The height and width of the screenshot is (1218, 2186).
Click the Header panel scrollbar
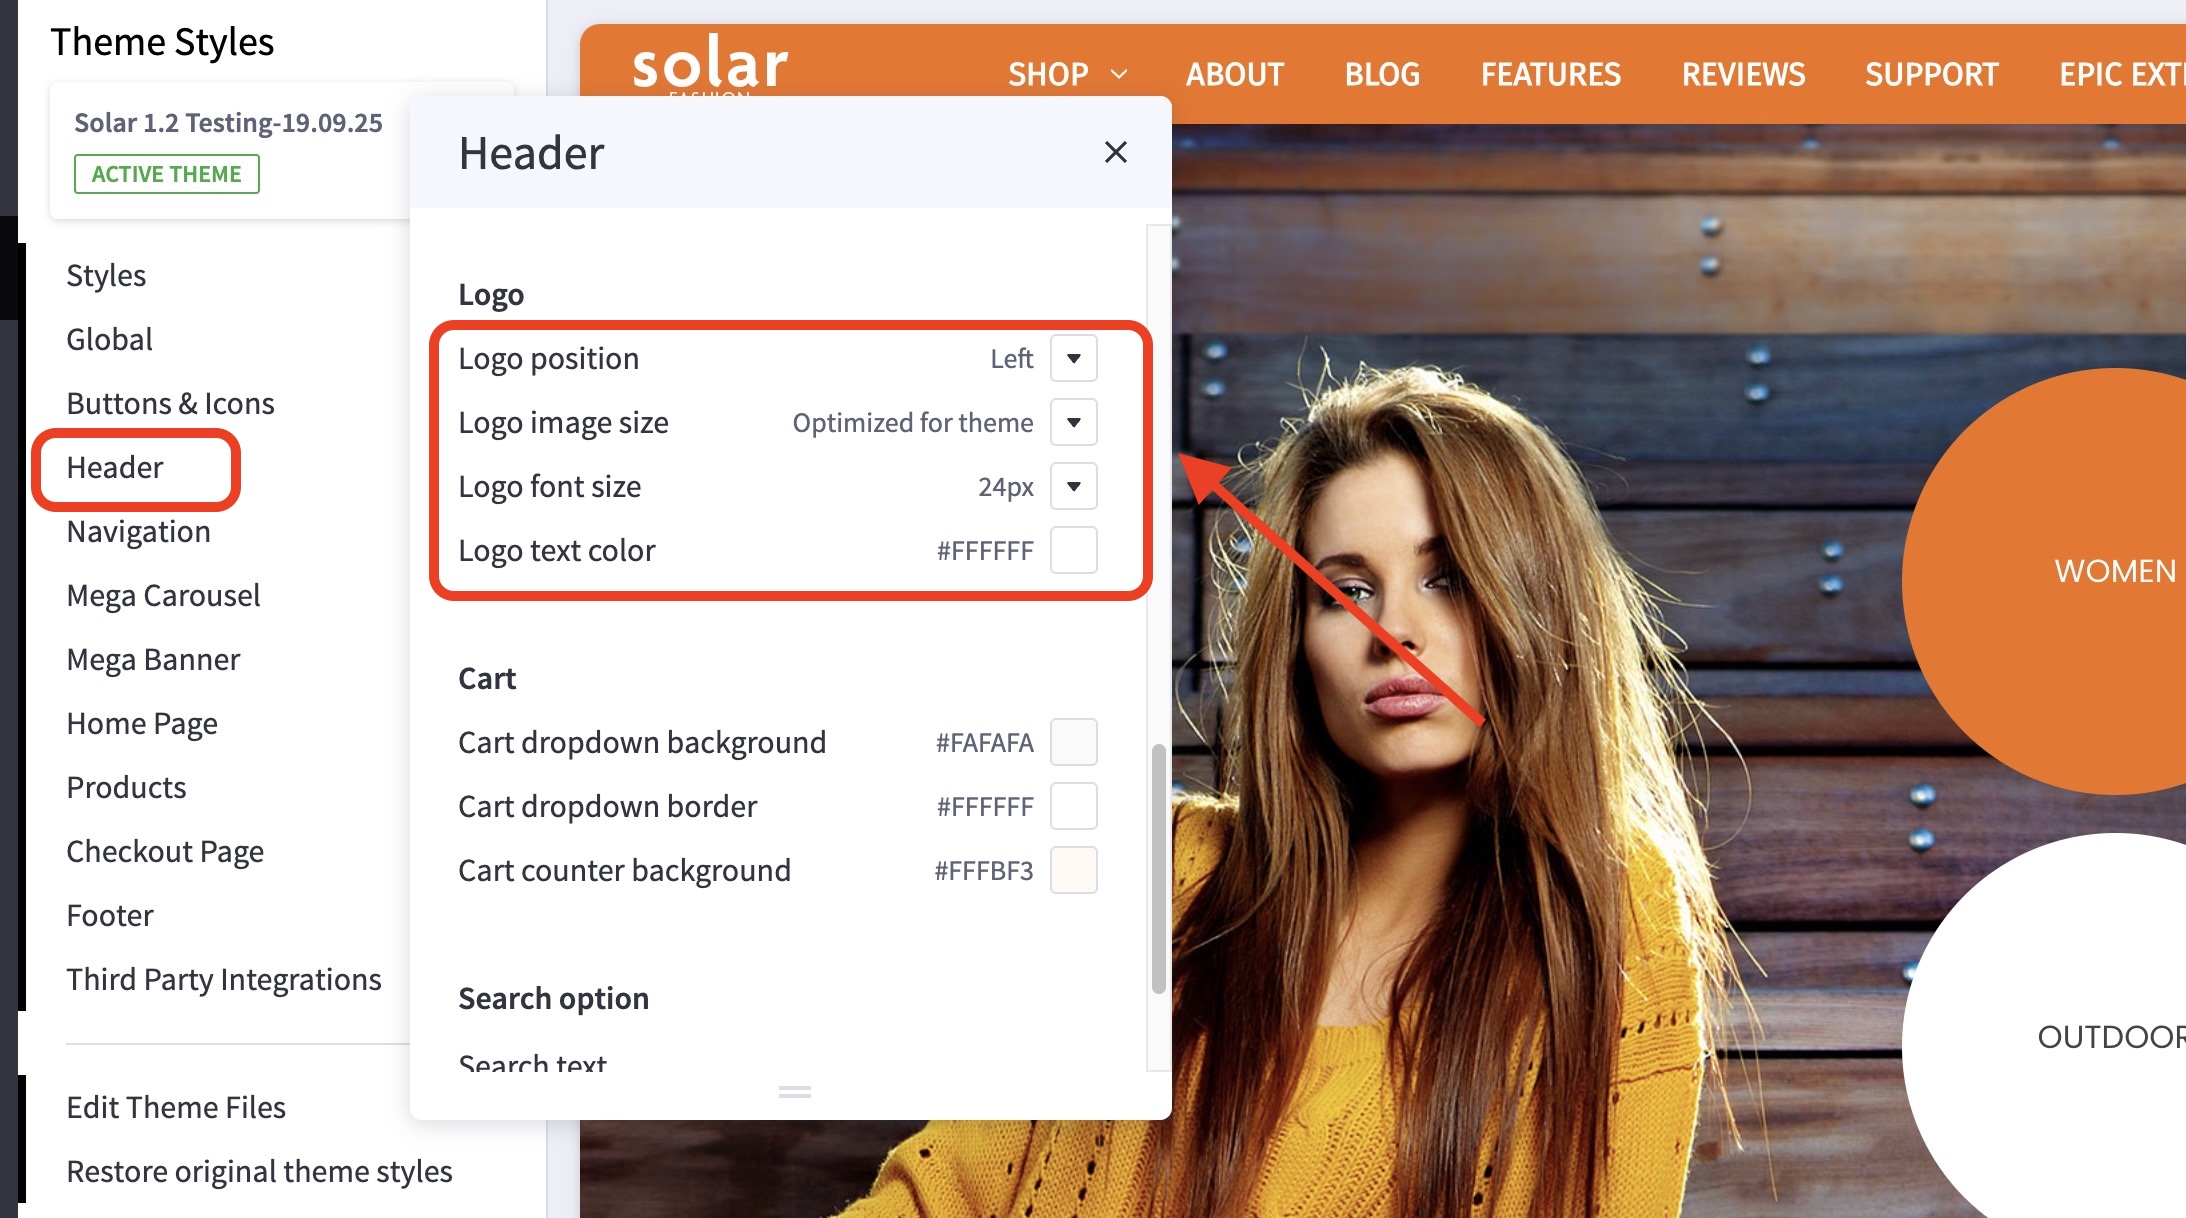pyautogui.click(x=1158, y=868)
